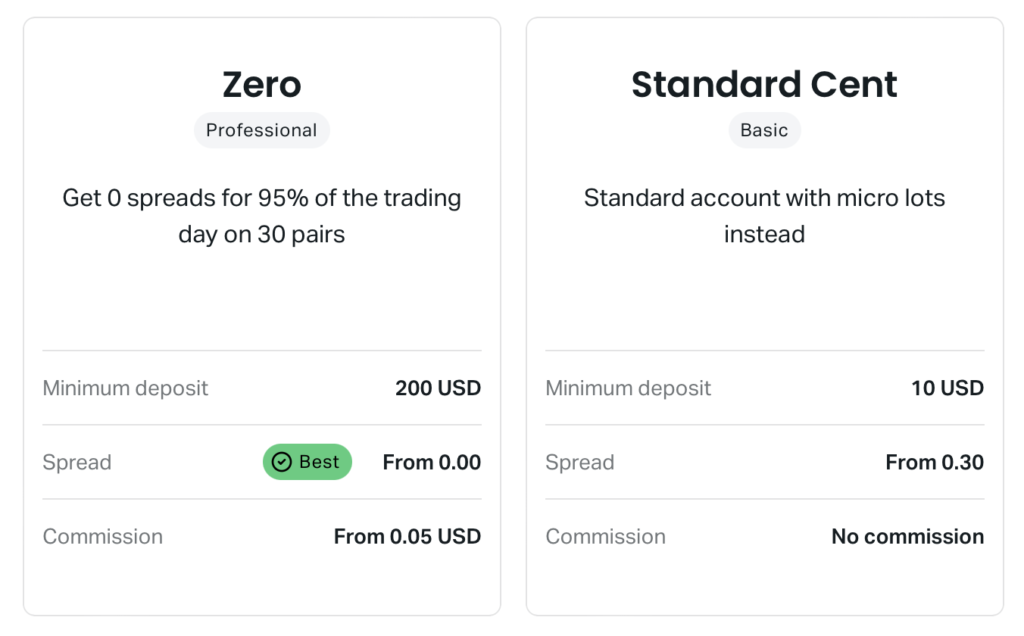
Task: Click the Professional tag under Zero
Action: 262,130
